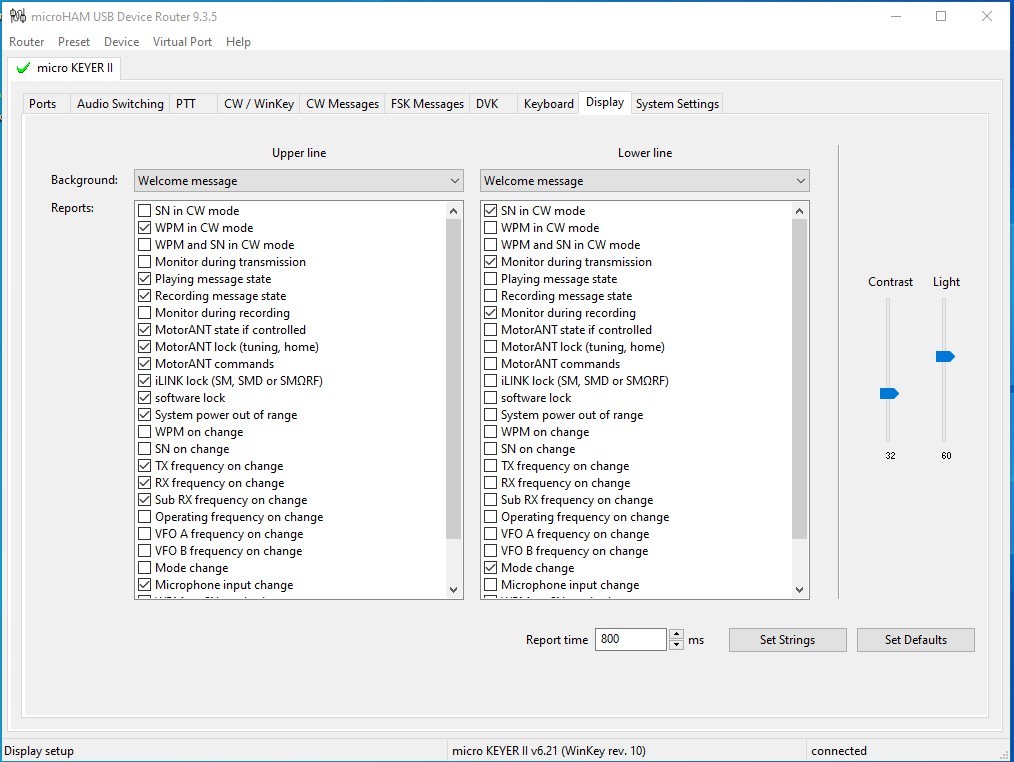Click the Light slider handle
This screenshot has width=1014, height=762.
(945, 356)
